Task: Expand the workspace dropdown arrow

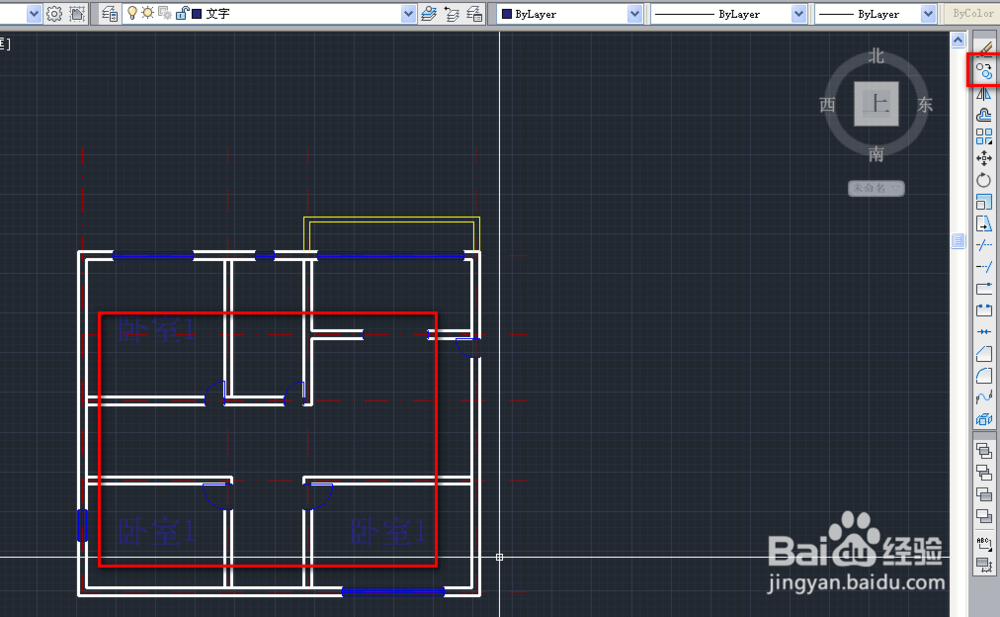Action: 34,13
